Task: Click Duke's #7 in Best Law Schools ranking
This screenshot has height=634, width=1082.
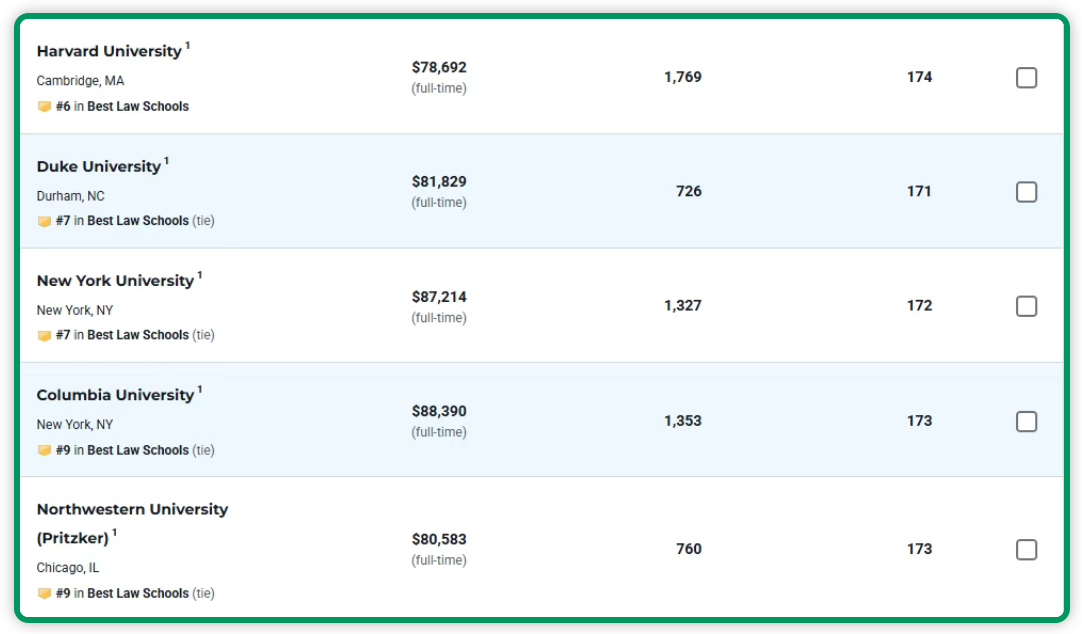Action: click(122, 221)
